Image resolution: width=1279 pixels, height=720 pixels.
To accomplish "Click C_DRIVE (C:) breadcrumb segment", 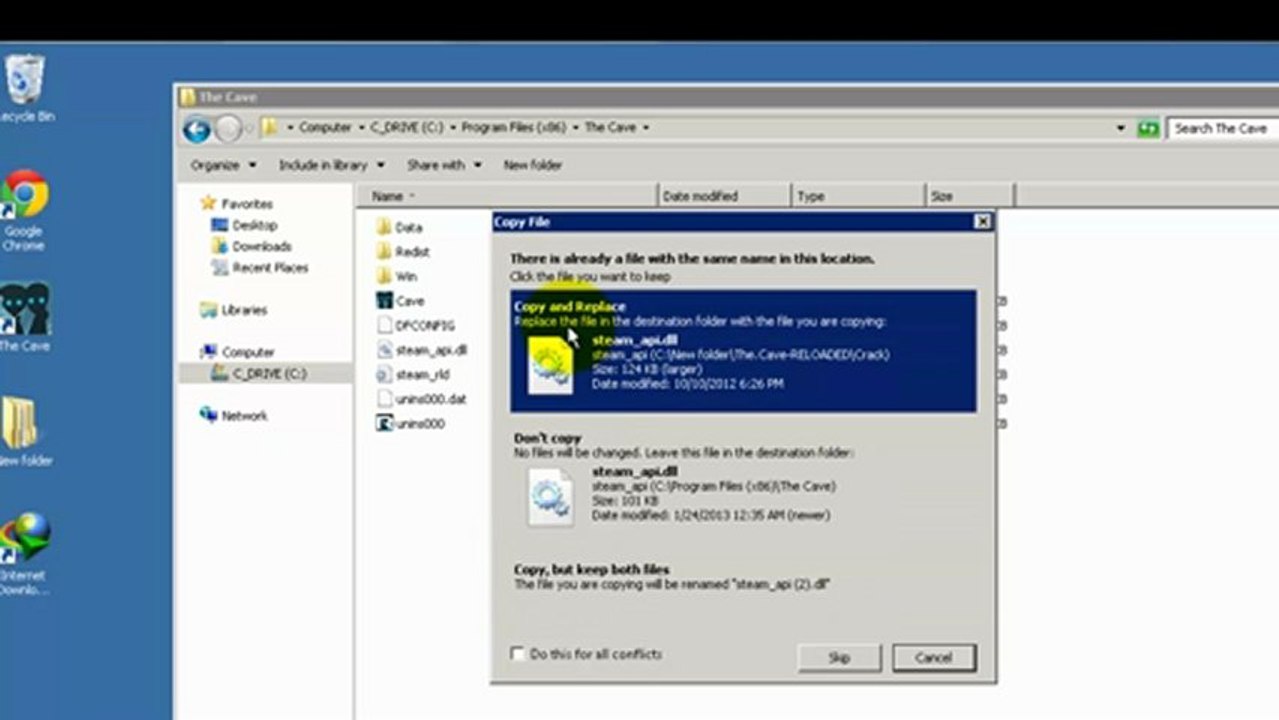I will click(405, 128).
